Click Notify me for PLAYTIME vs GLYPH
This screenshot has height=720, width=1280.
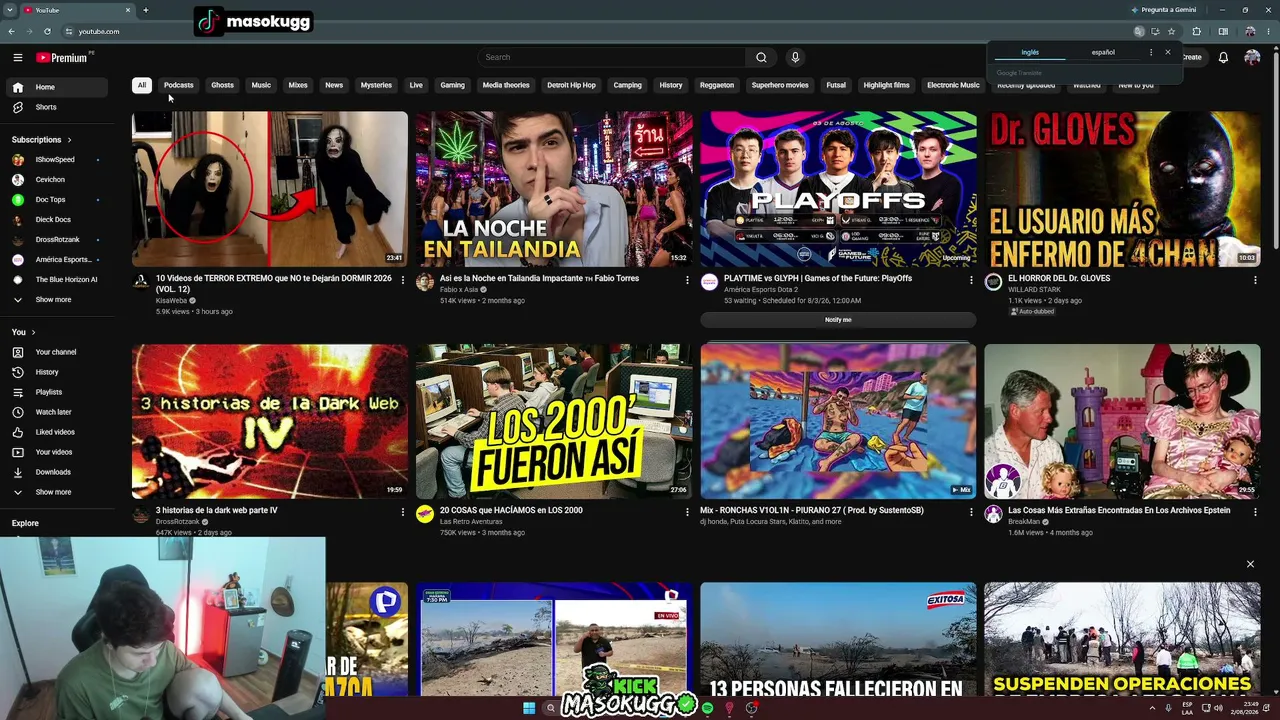click(x=838, y=320)
